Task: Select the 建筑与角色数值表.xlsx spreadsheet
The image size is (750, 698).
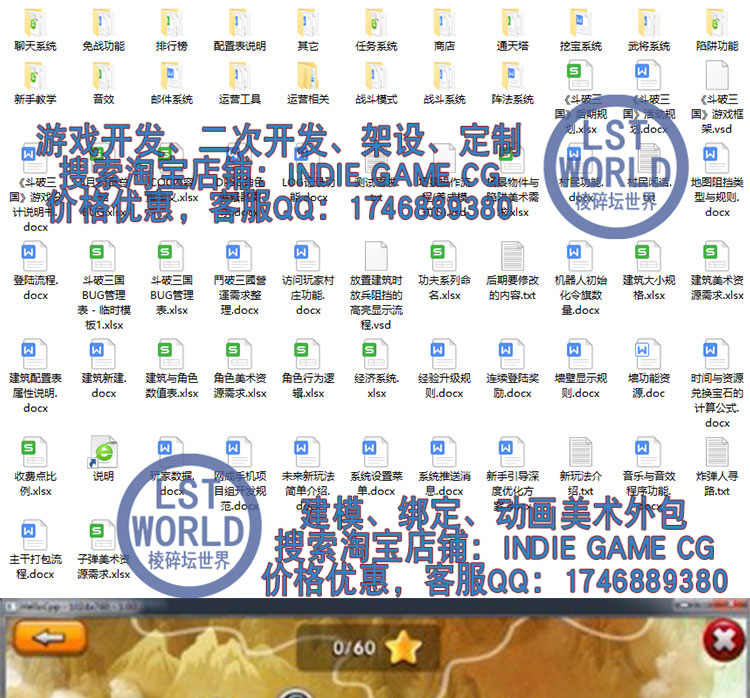Action: pyautogui.click(x=171, y=369)
